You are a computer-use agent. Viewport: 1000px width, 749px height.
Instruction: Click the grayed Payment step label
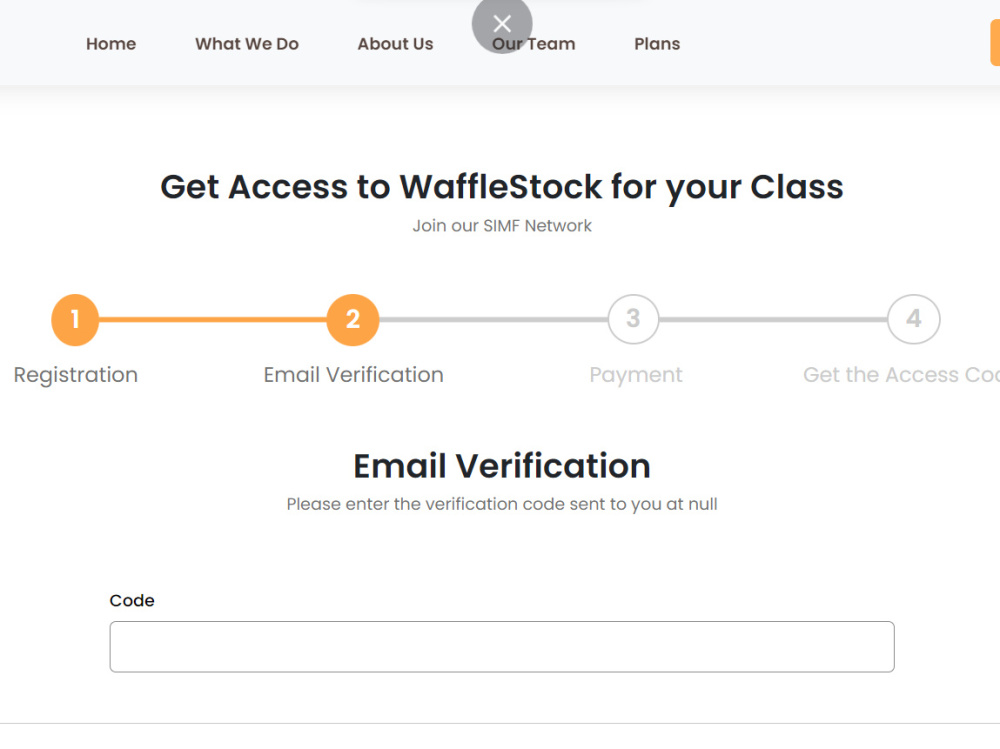pyautogui.click(x=636, y=375)
